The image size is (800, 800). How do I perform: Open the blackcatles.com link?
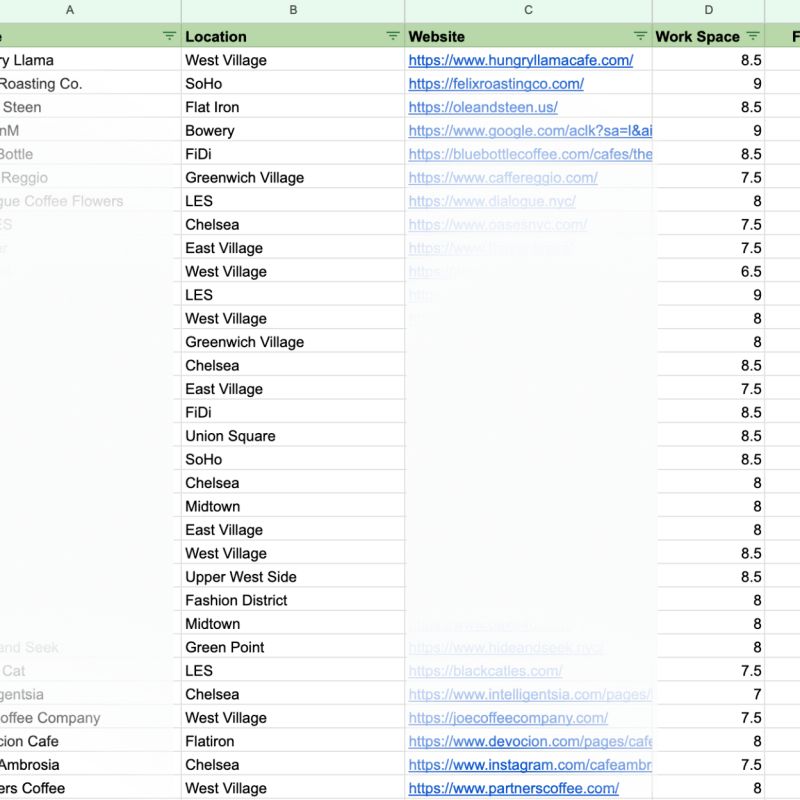485,670
